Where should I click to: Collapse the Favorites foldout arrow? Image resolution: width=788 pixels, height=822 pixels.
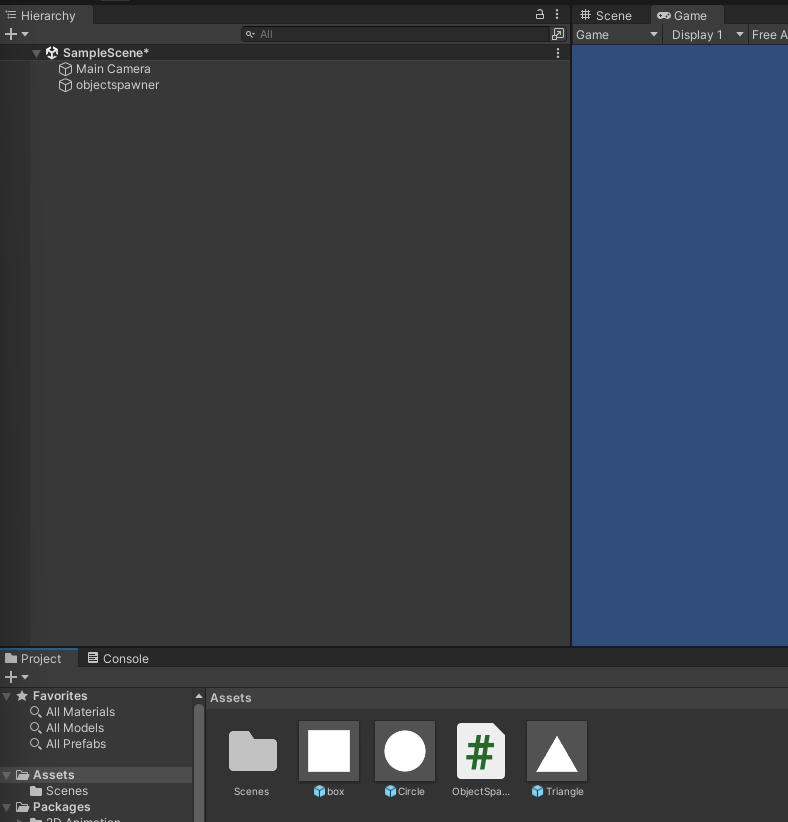coord(7,697)
